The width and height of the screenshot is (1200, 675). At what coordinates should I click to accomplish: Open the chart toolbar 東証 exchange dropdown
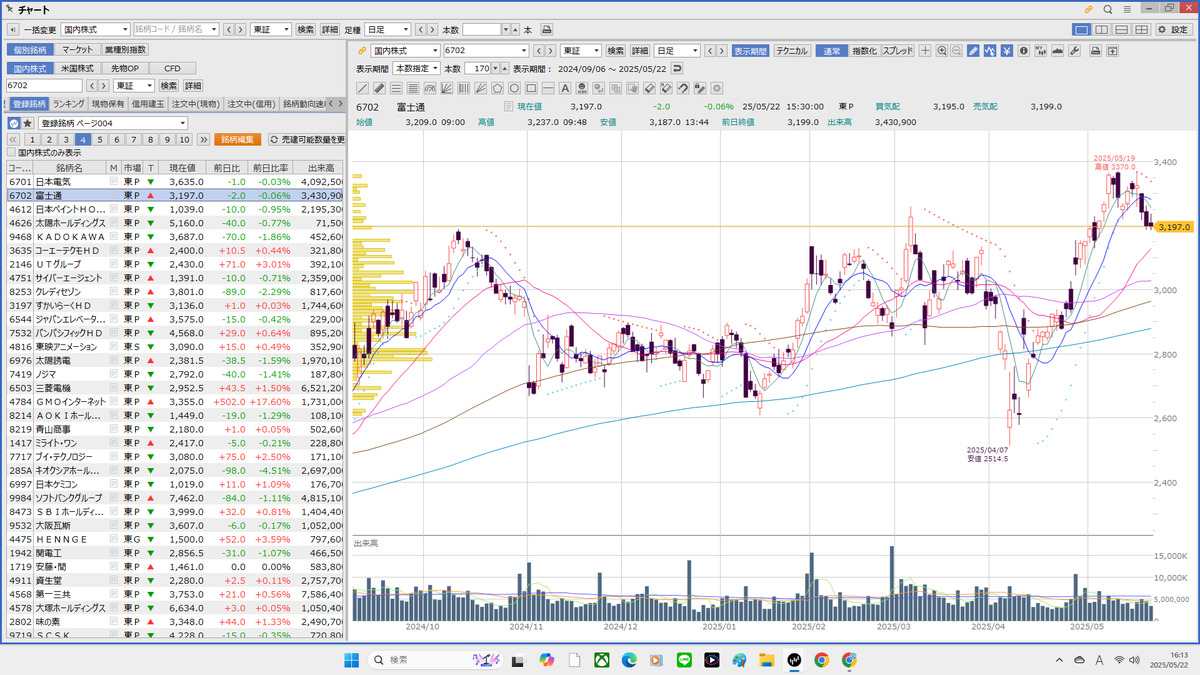(581, 51)
